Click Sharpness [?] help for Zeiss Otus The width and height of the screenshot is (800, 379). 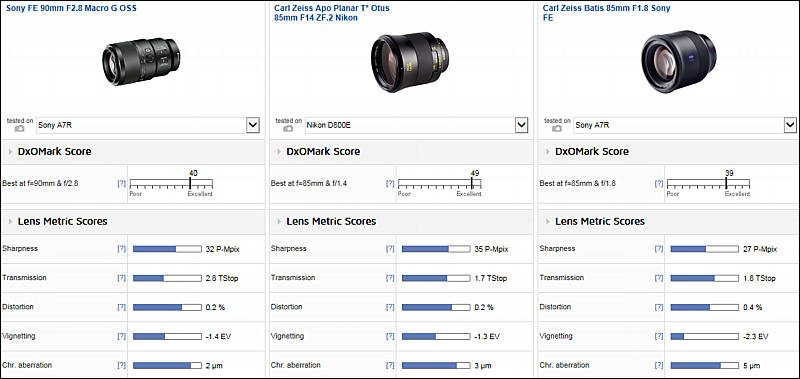[x=390, y=249]
